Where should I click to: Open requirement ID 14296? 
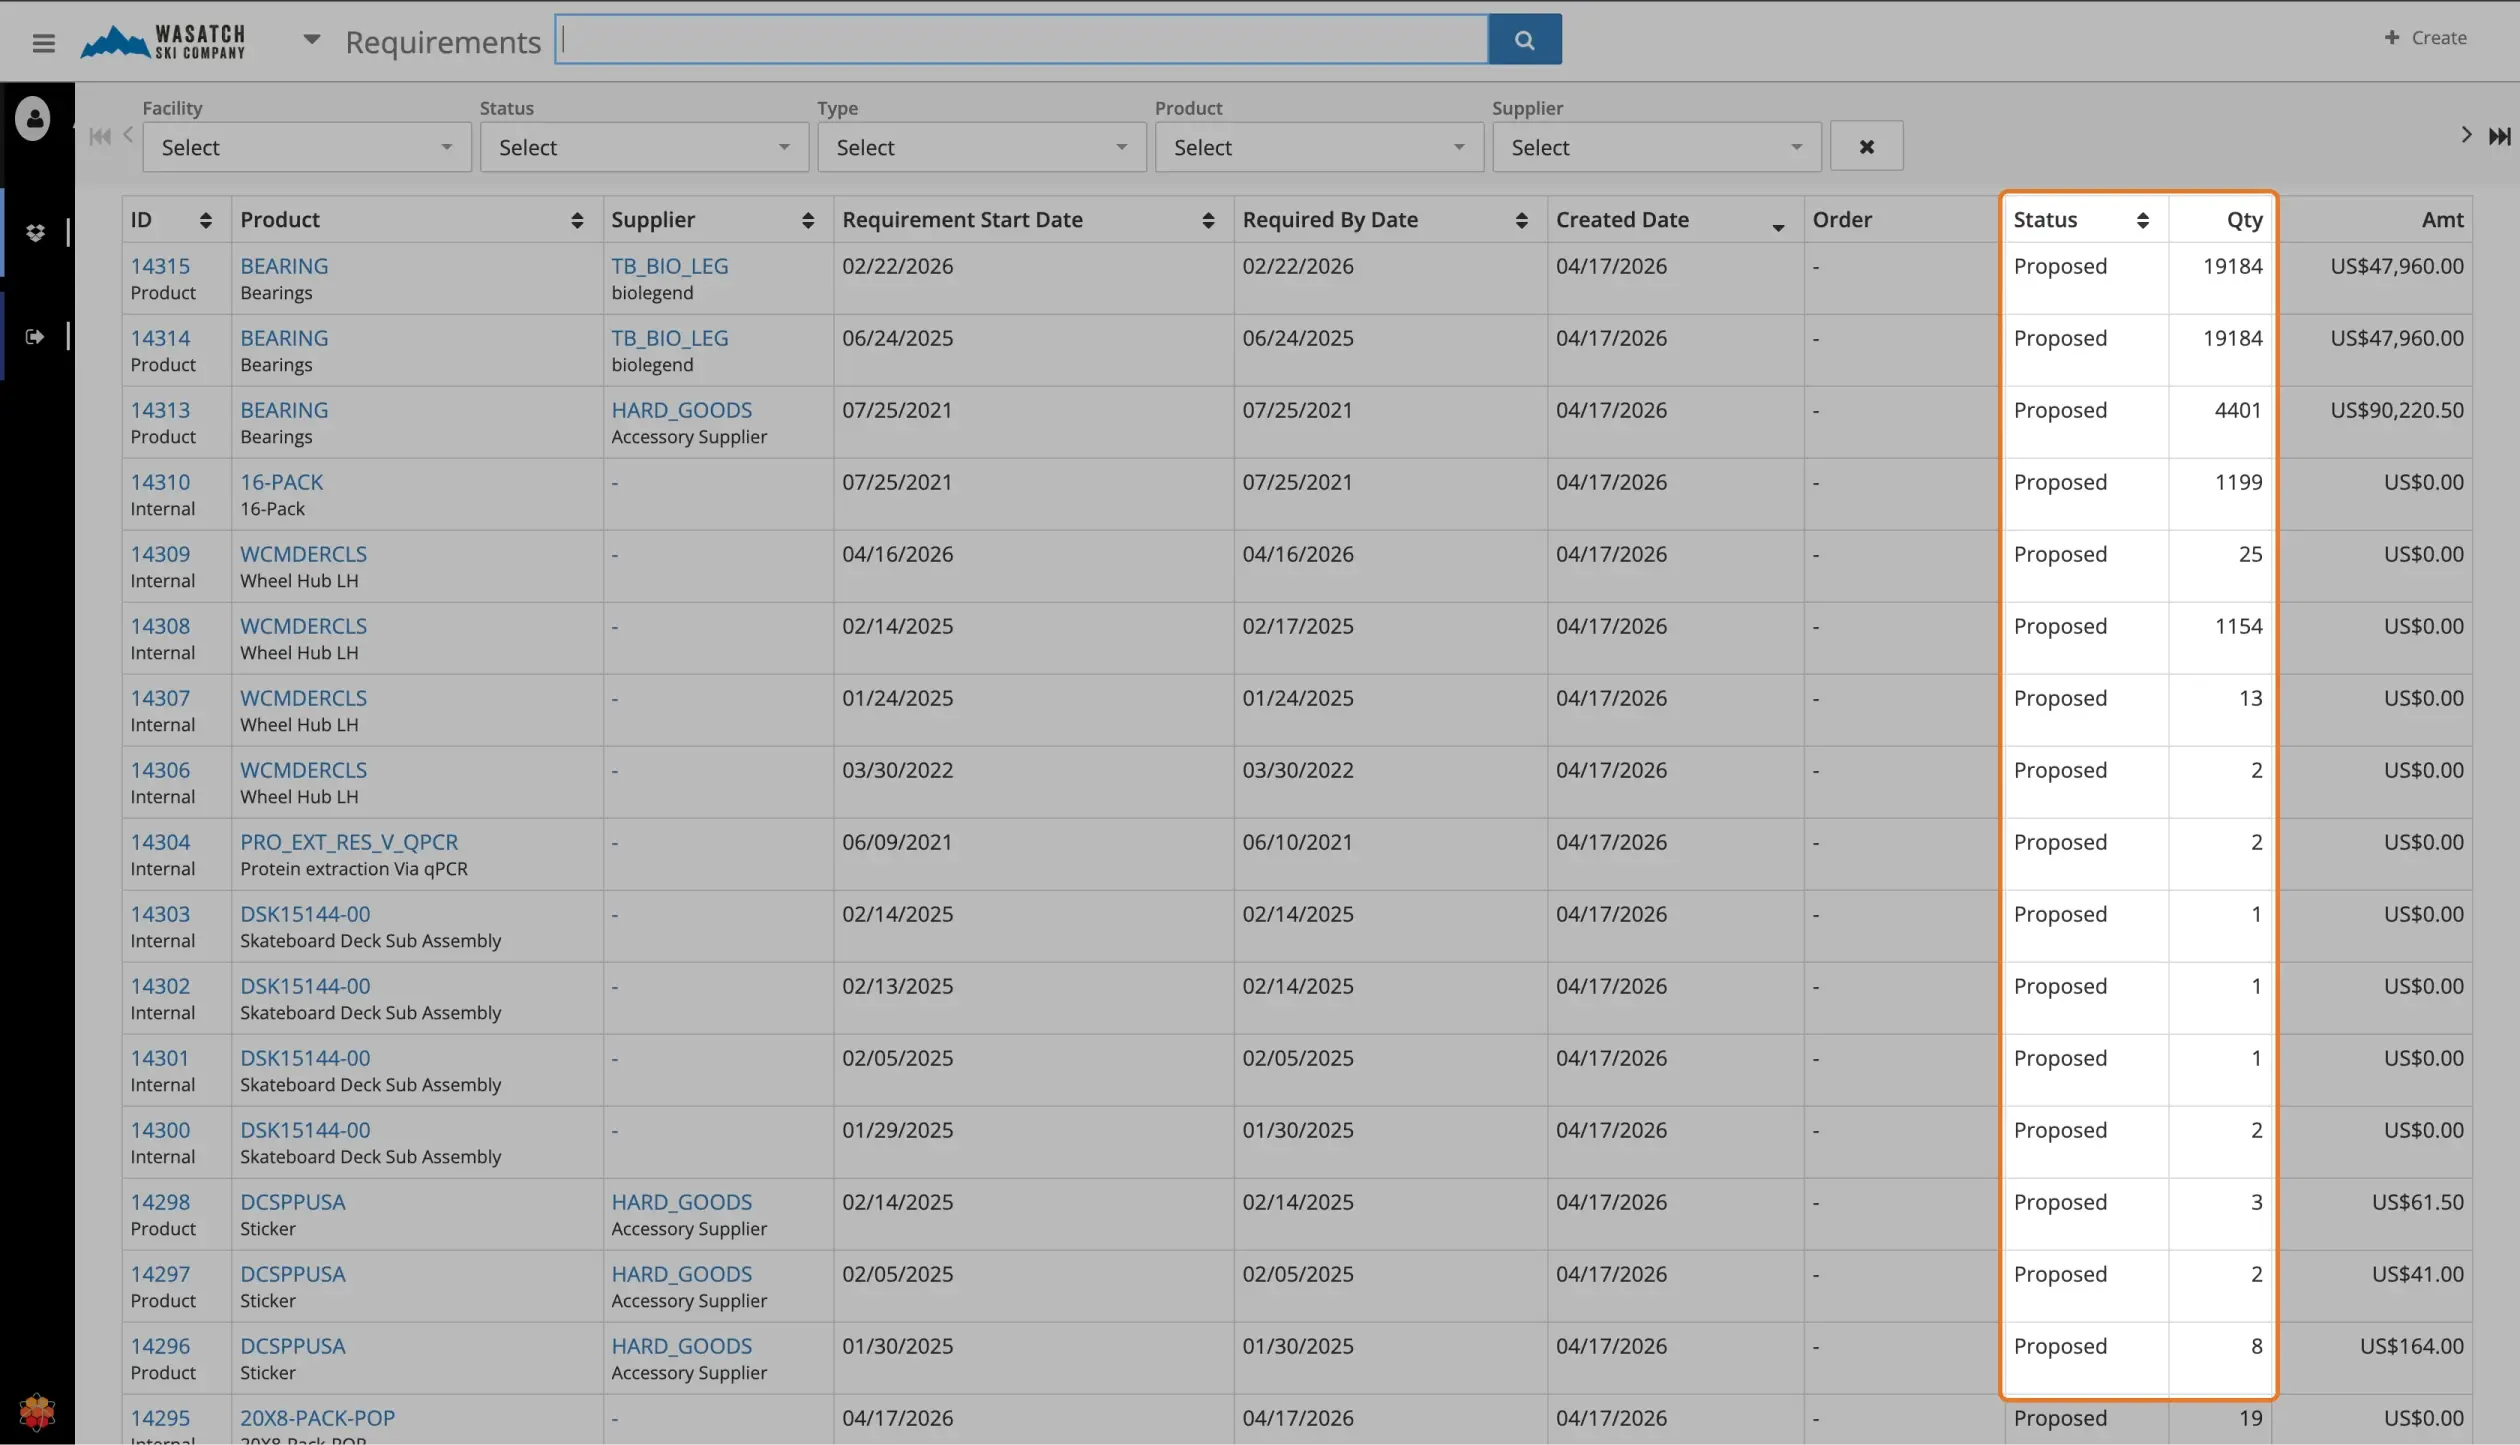[x=160, y=1346]
